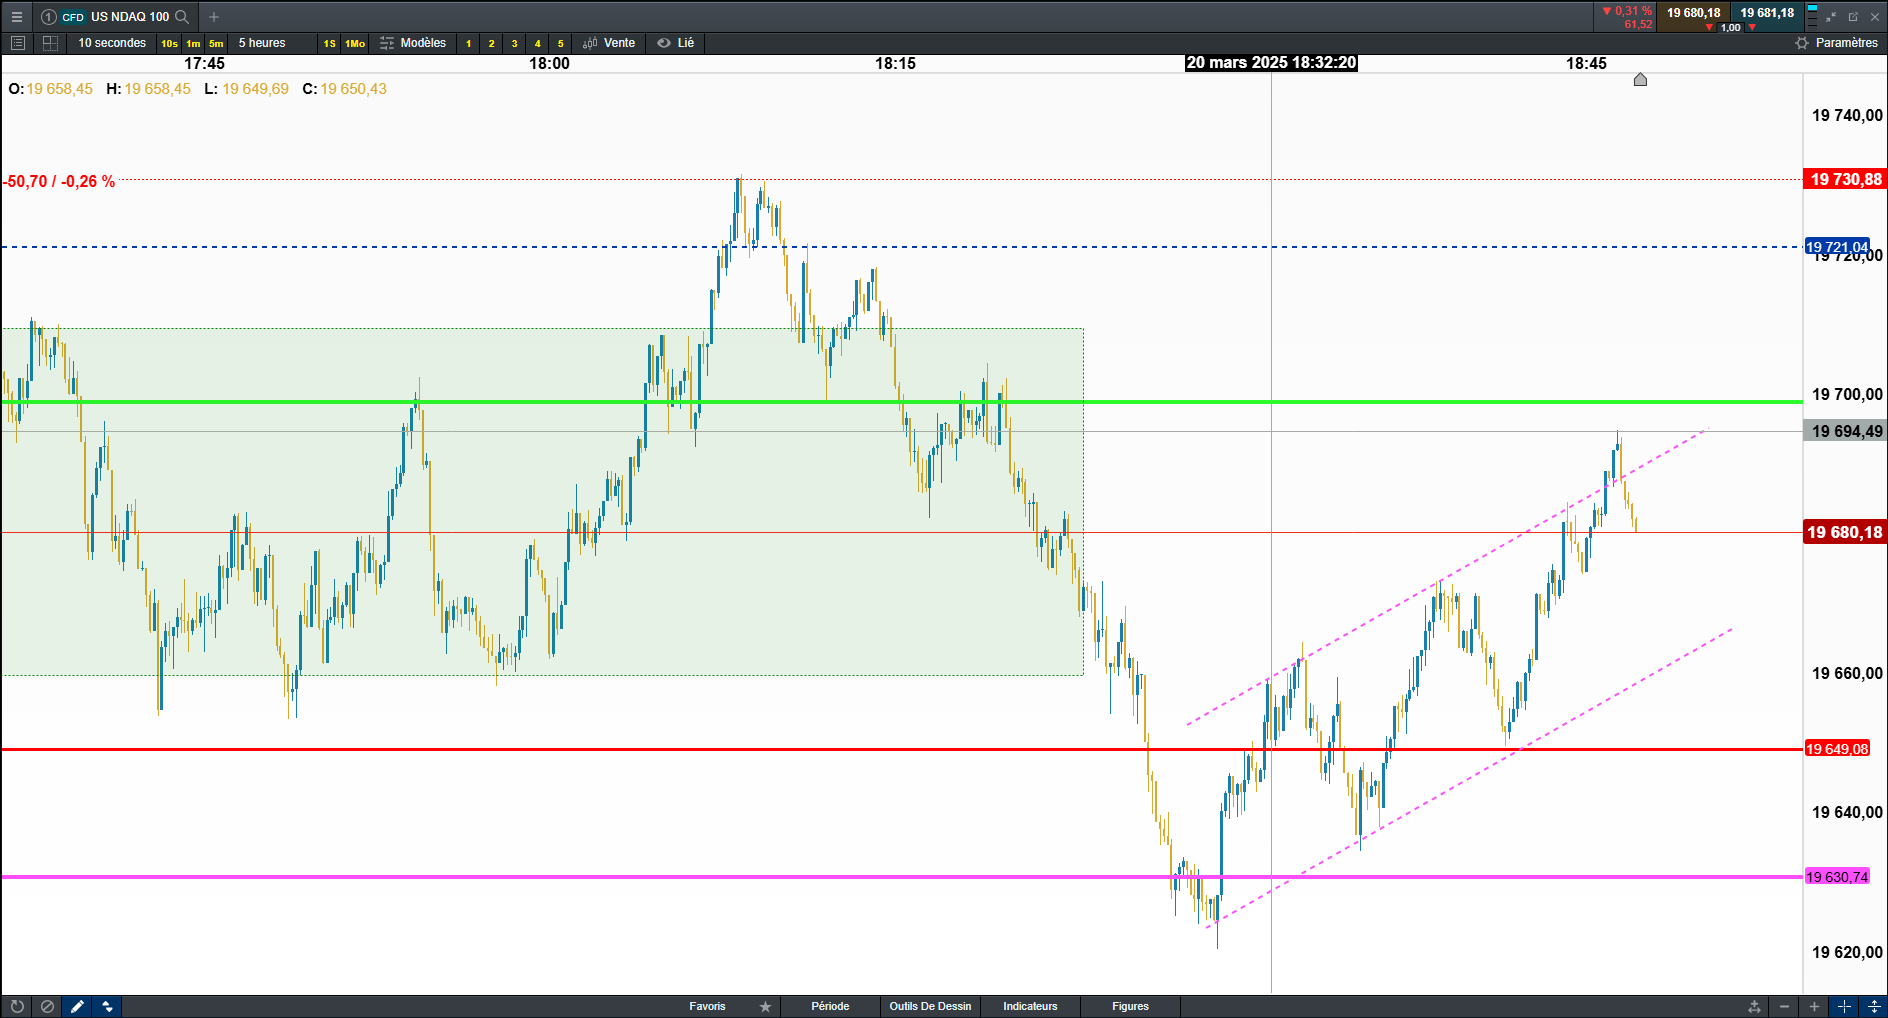The width and height of the screenshot is (1888, 1018).
Task: Click the refresh arrow icon at bottom left
Action: tap(17, 1006)
